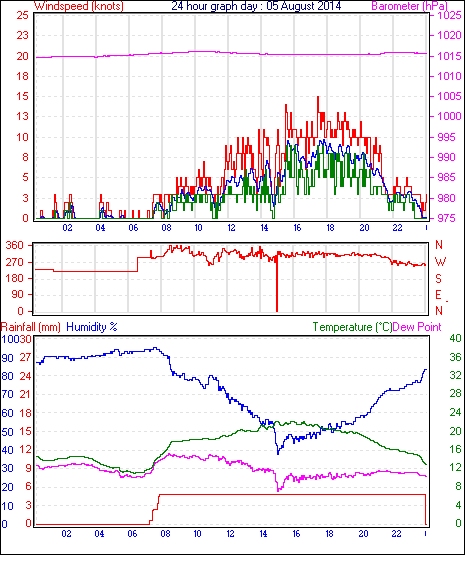Click the W compass label beside direction chart
Screen dimensions: 465x563
point(440,262)
